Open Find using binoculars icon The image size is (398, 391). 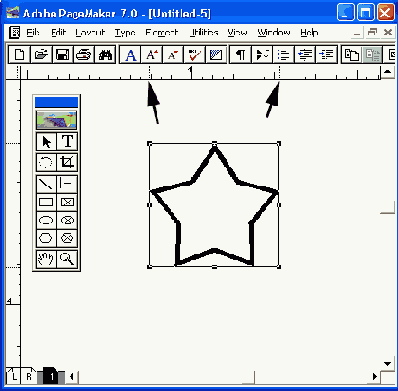tap(105, 54)
